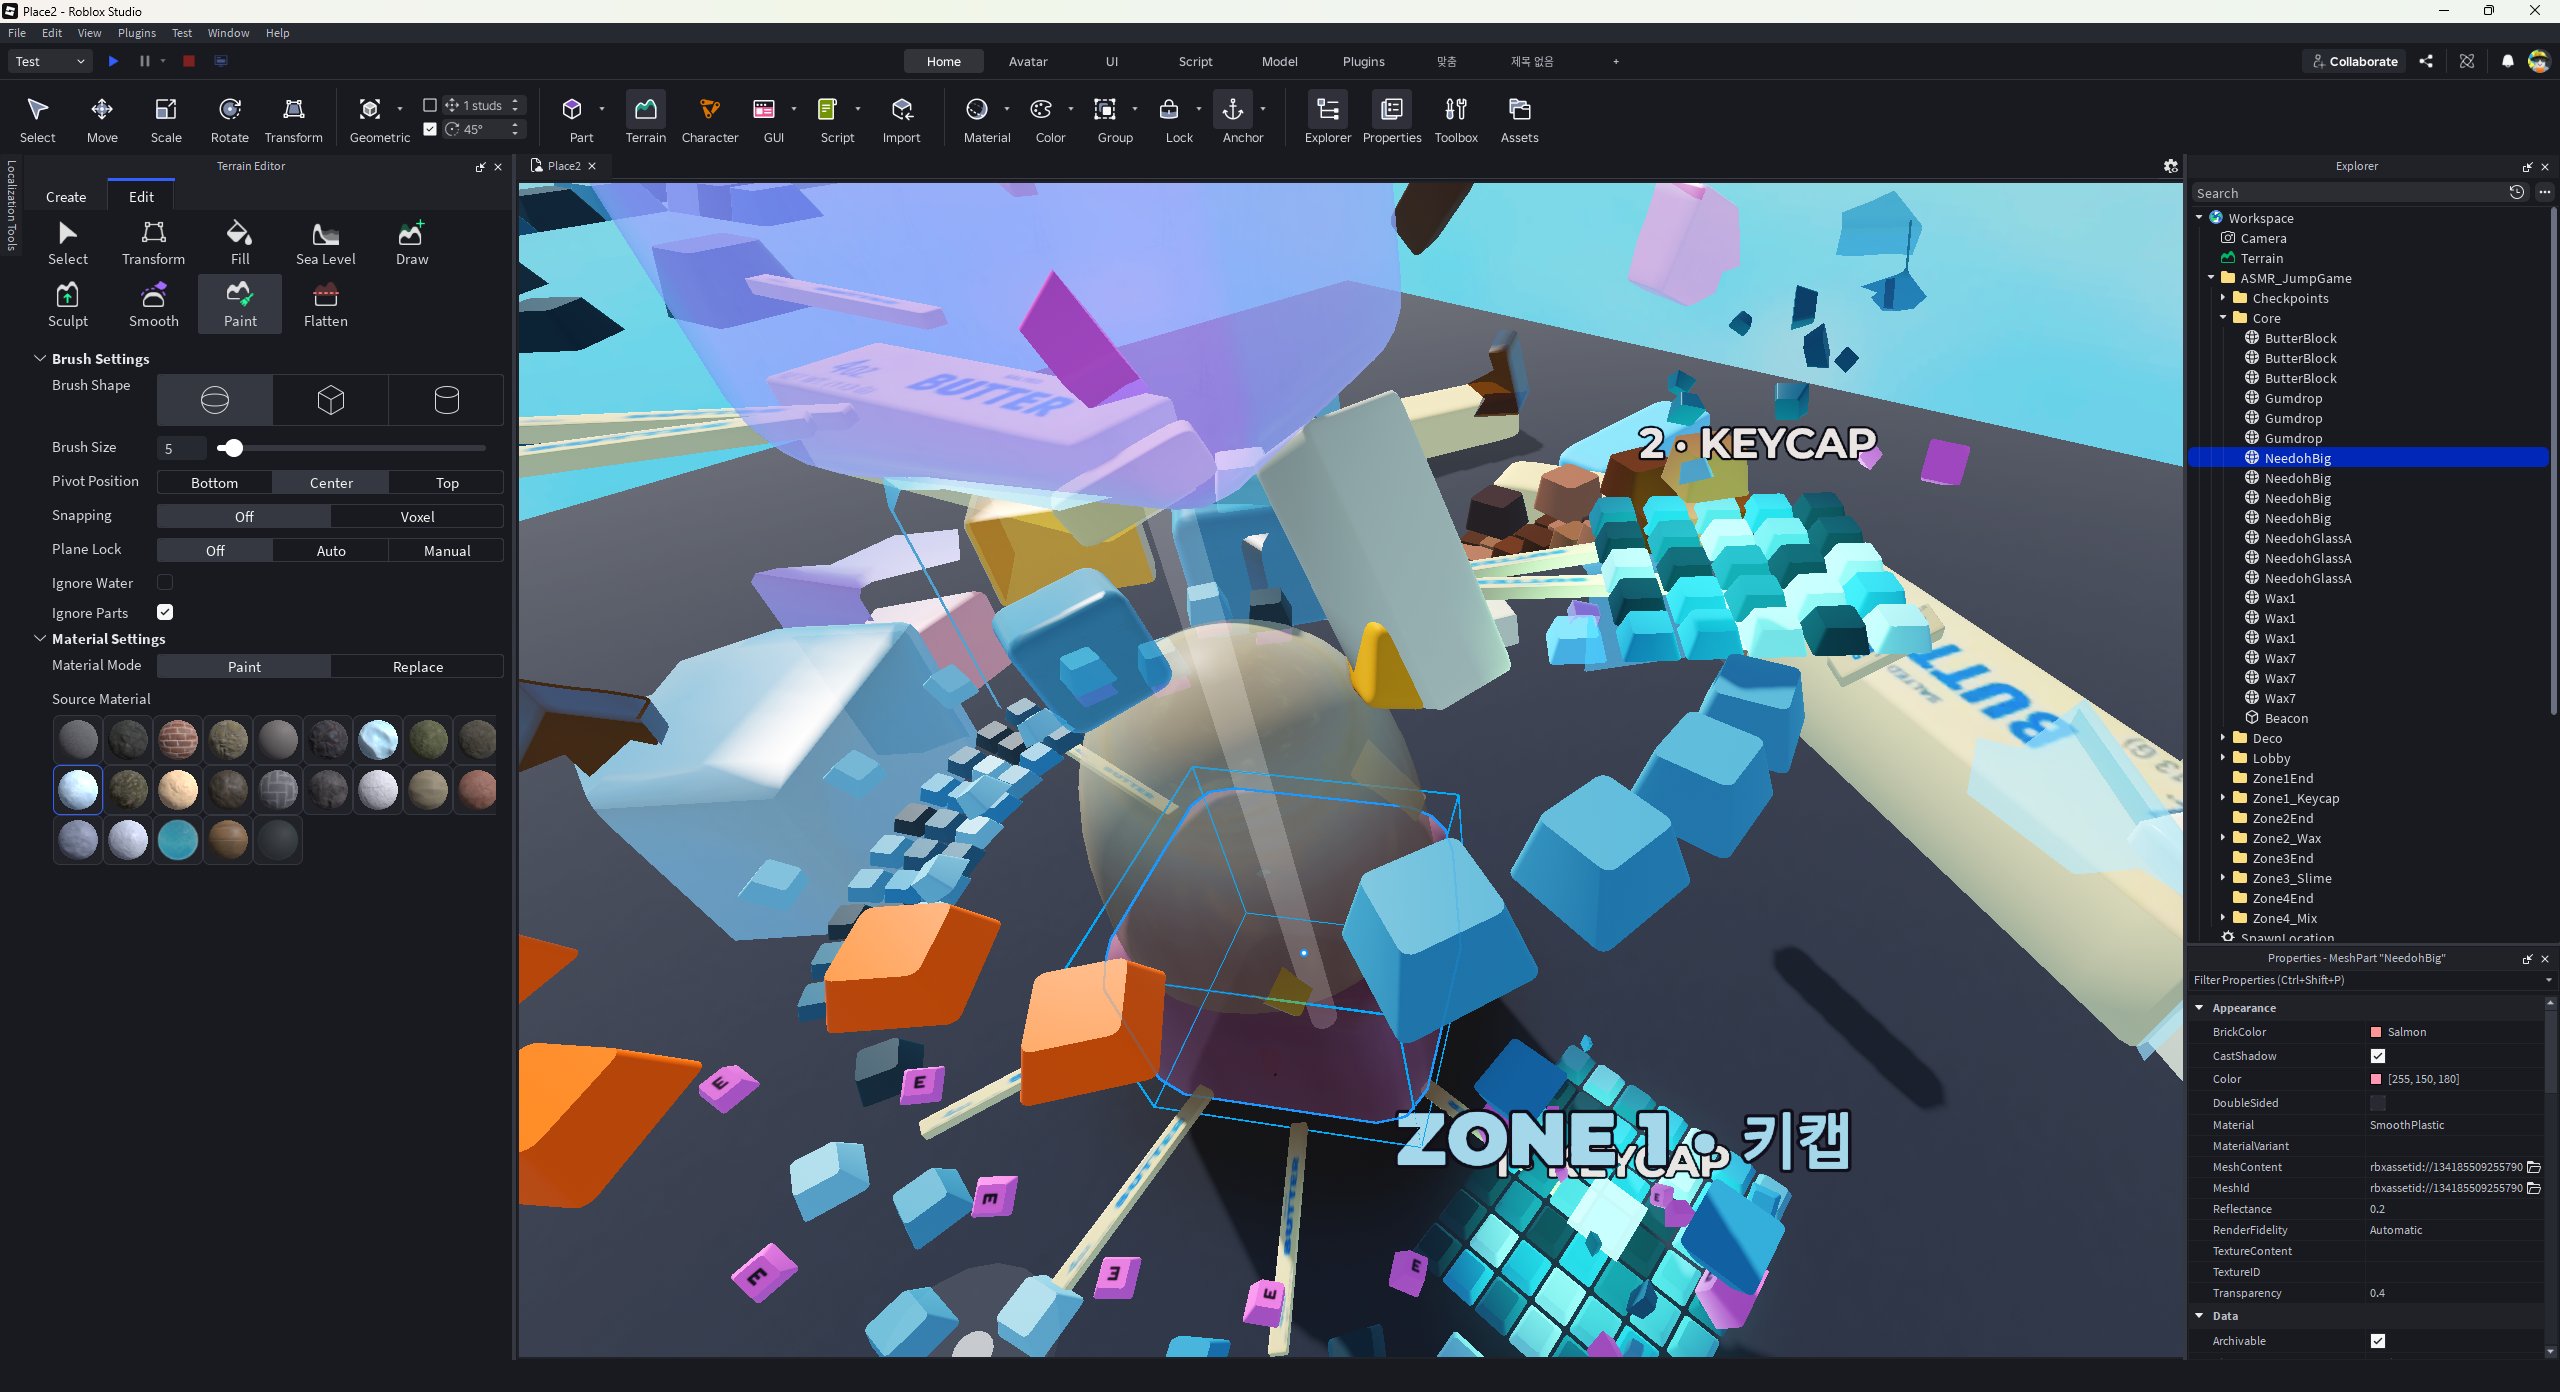Image resolution: width=2560 pixels, height=1392 pixels.
Task: Select the terrain Sculpt tool
Action: pos(68,305)
